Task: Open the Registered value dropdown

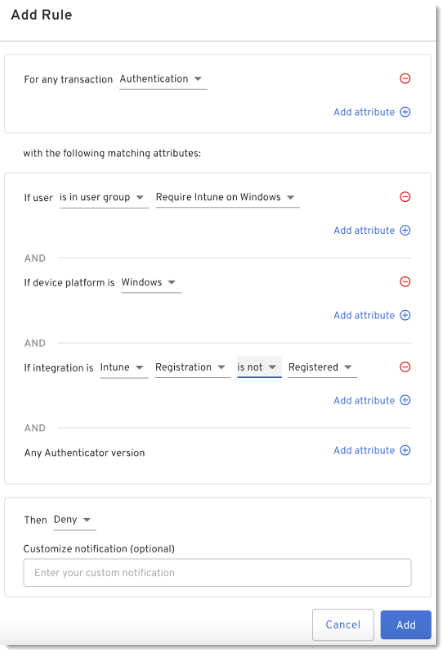Action: click(322, 368)
